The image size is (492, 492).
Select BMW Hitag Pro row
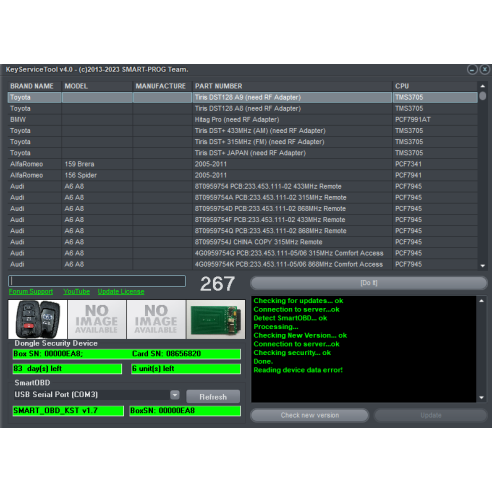(x=243, y=120)
